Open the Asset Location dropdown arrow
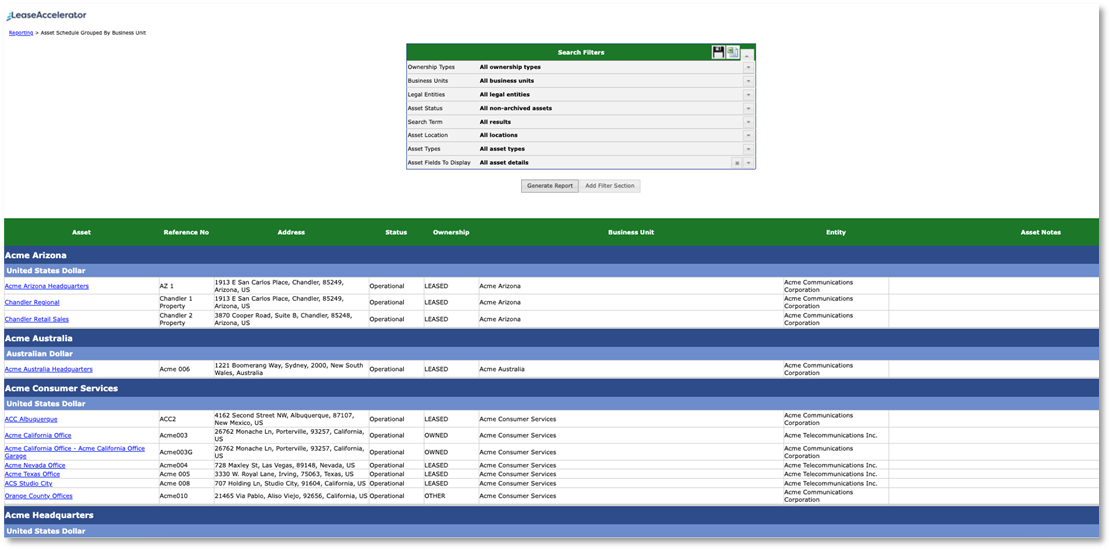Screen dimensions: 1111x550 pyautogui.click(x=748, y=135)
